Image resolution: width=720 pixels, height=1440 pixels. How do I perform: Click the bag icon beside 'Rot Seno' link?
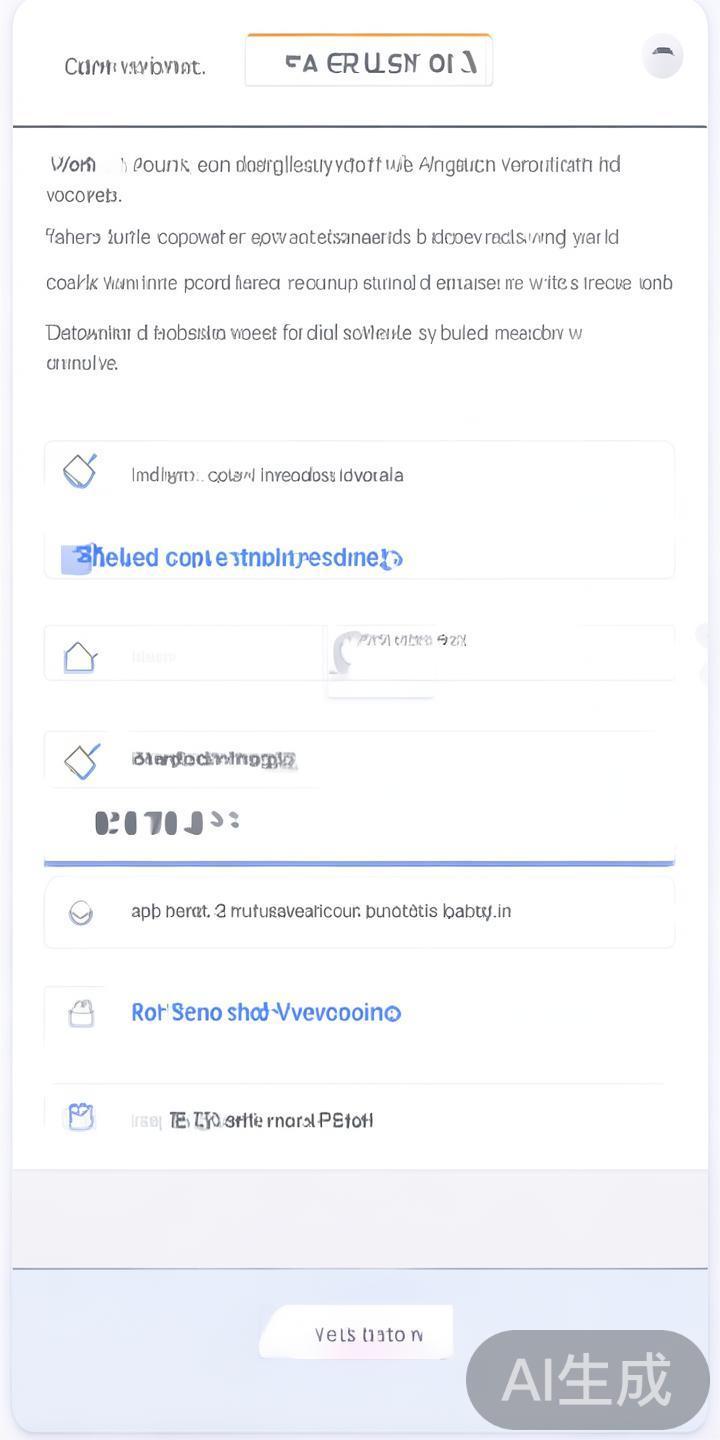coord(81,1014)
